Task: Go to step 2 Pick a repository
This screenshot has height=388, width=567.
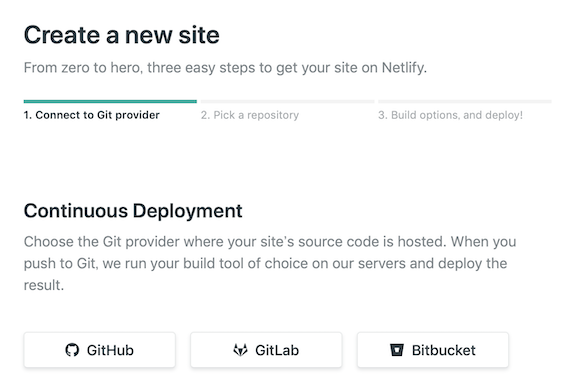Action: point(250,115)
